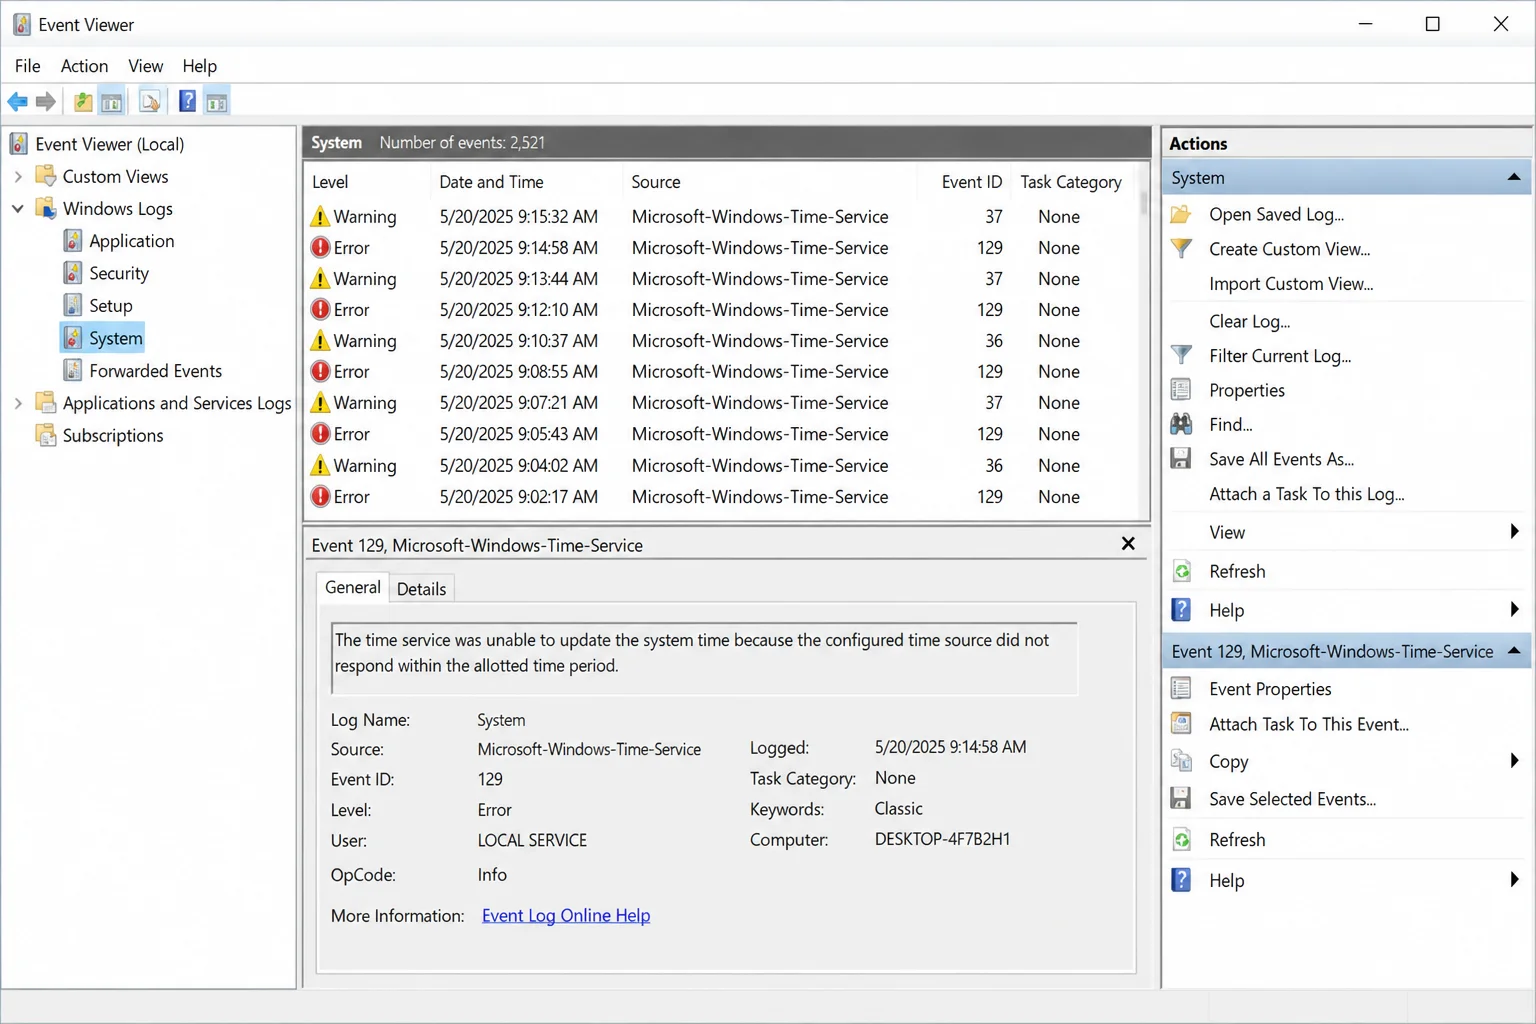Click the Application log icon in tree
1536x1024 pixels.
point(72,241)
